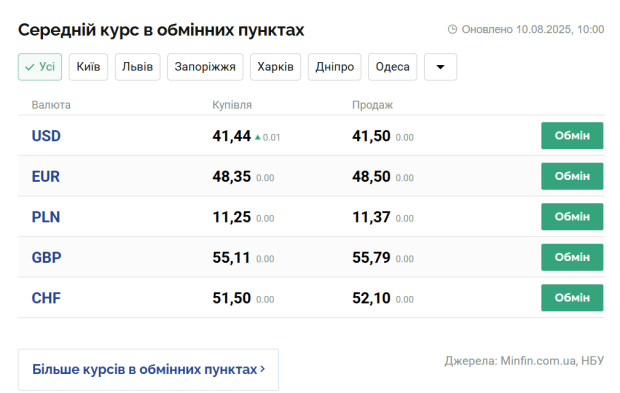Image resolution: width=620 pixels, height=393 pixels.
Task: Click Обмін button for CHF
Action: click(x=572, y=298)
